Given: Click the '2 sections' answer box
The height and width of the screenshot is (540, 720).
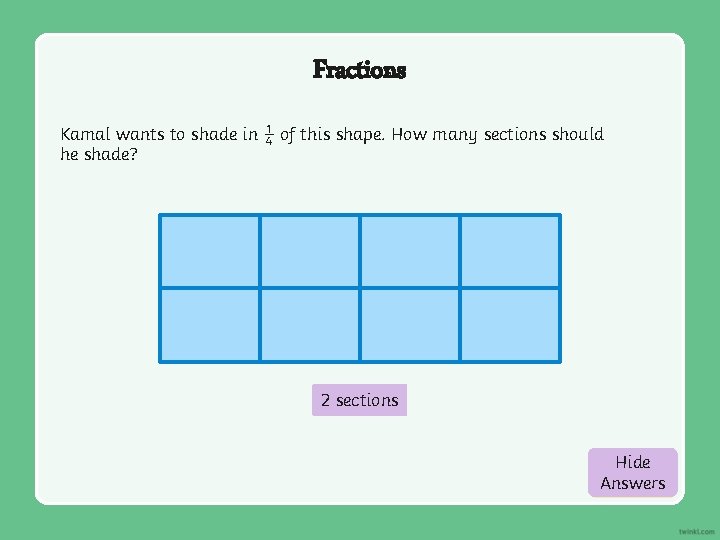Looking at the screenshot, I should (359, 400).
